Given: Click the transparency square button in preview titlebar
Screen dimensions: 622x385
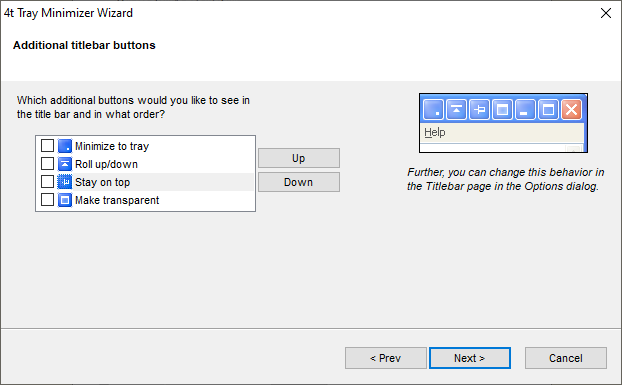Looking at the screenshot, I should point(502,109).
